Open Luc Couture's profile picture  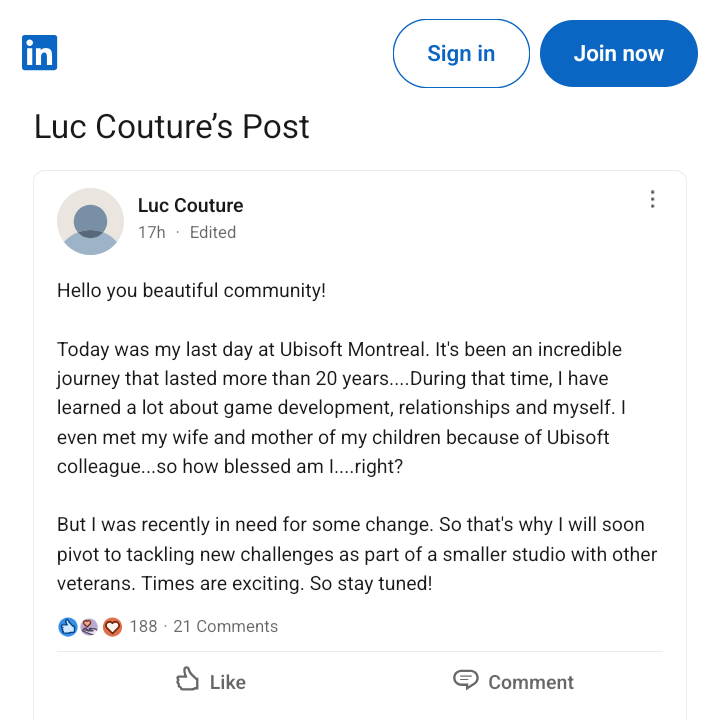pyautogui.click(x=90, y=222)
